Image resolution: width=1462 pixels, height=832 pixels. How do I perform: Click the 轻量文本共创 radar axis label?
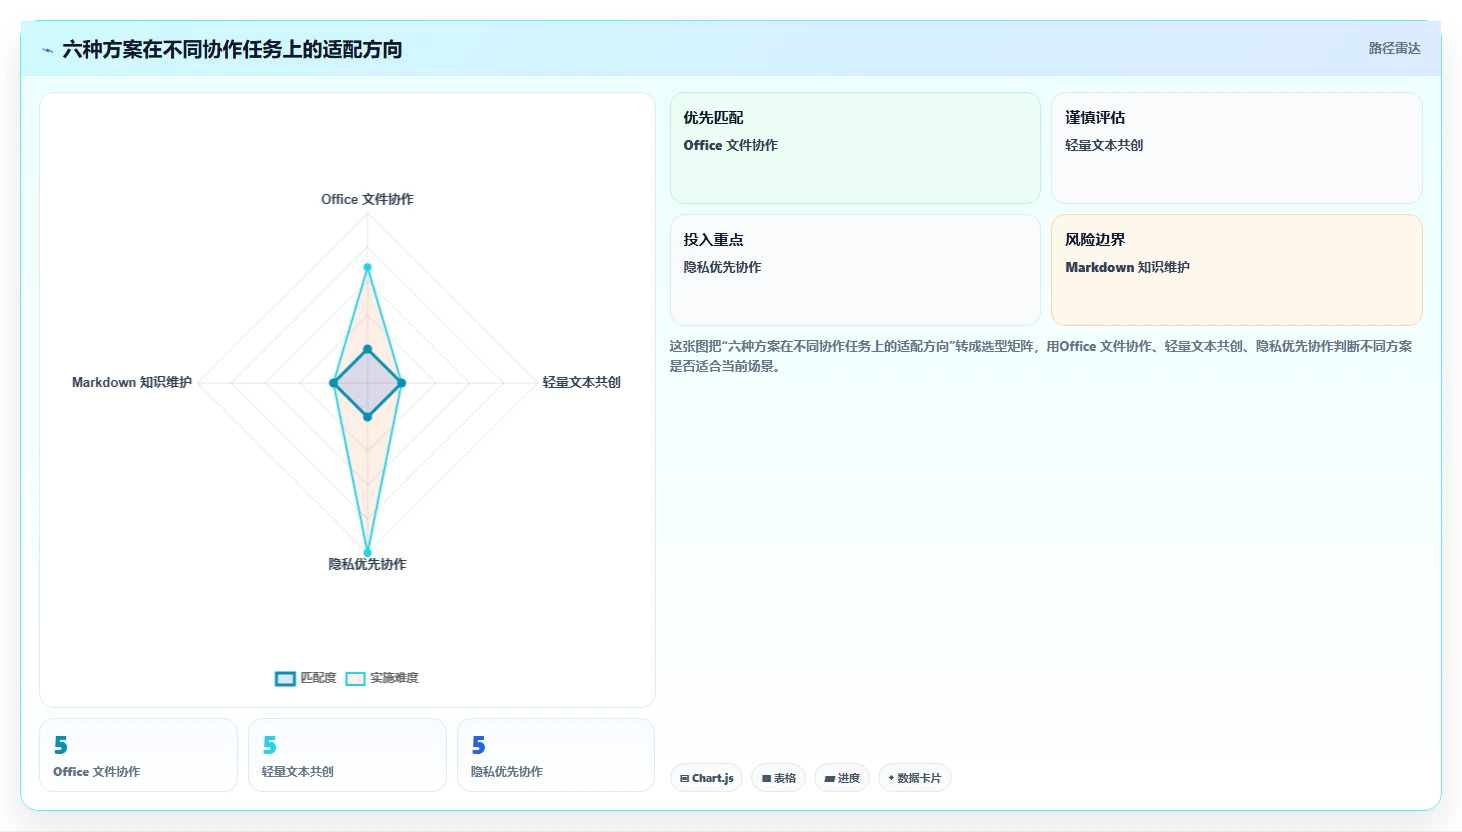pos(581,382)
